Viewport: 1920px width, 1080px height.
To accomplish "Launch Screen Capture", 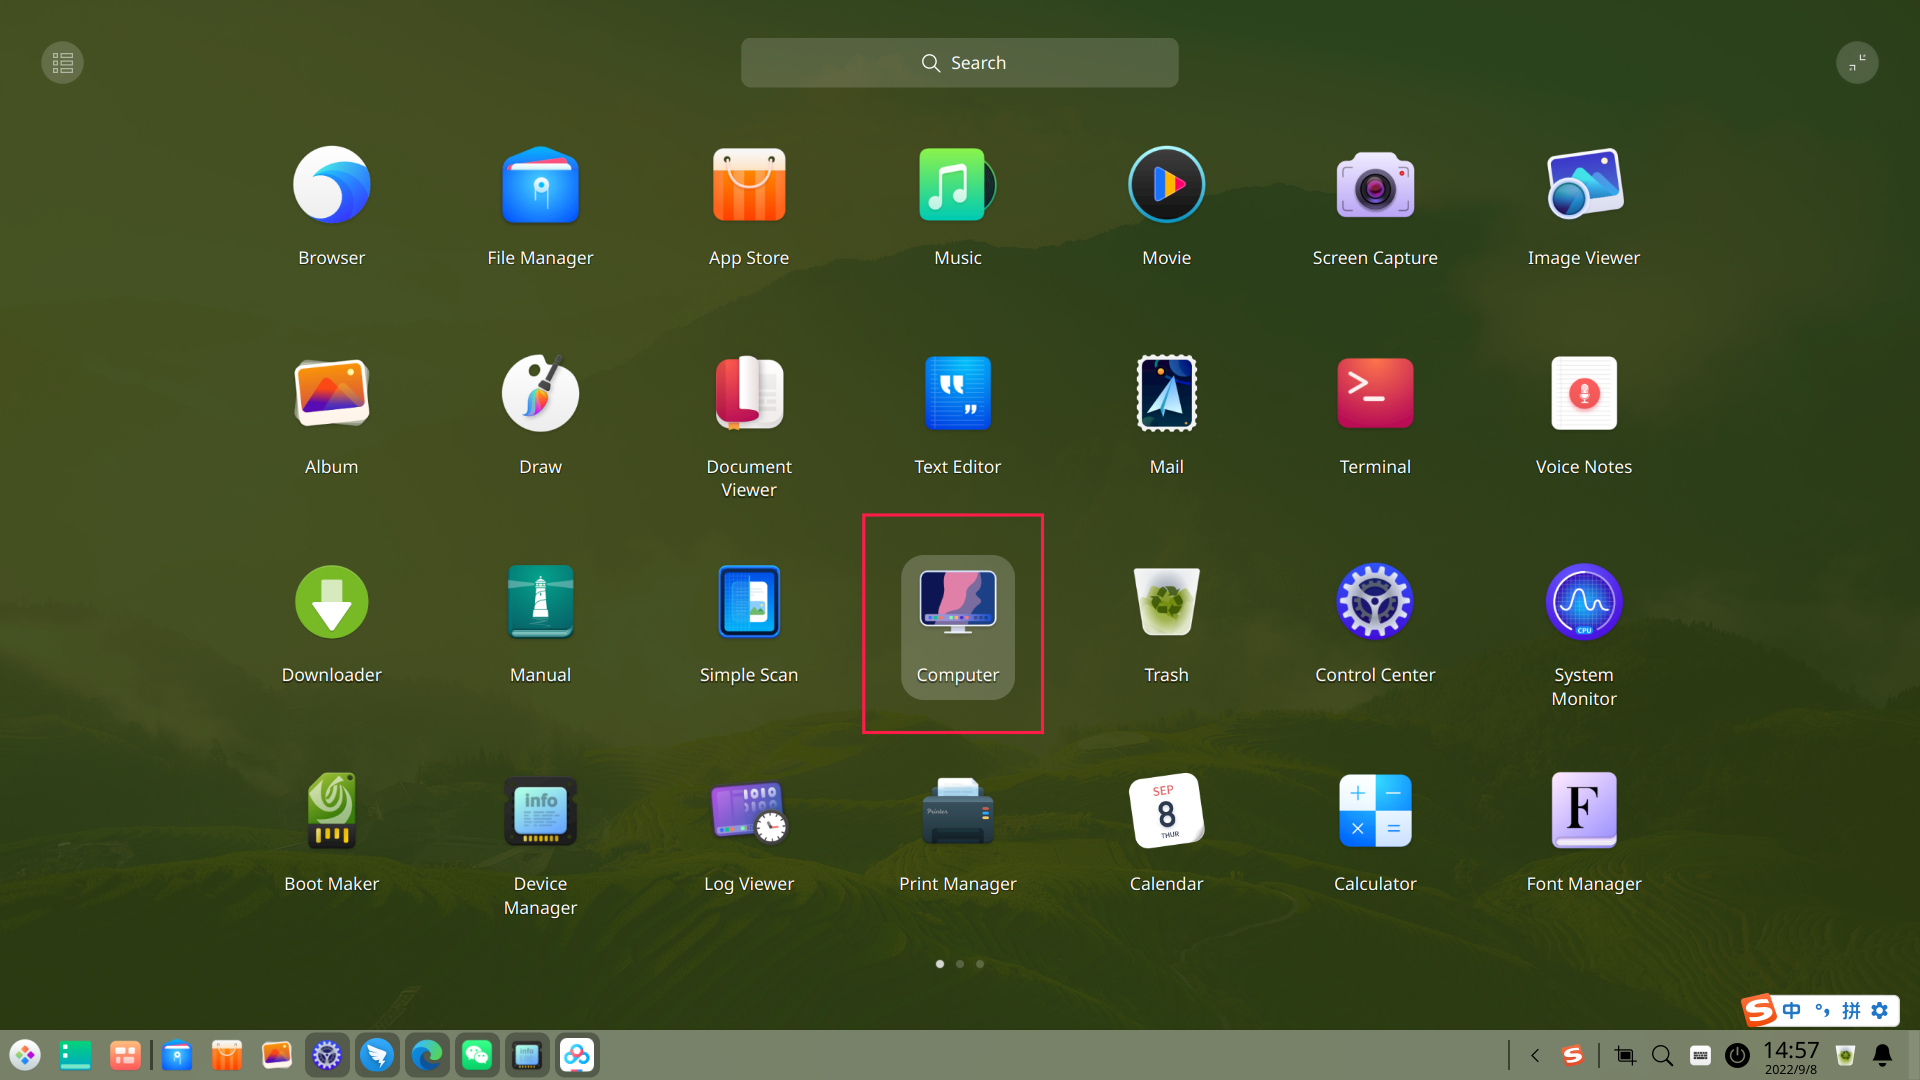I will click(x=1375, y=185).
